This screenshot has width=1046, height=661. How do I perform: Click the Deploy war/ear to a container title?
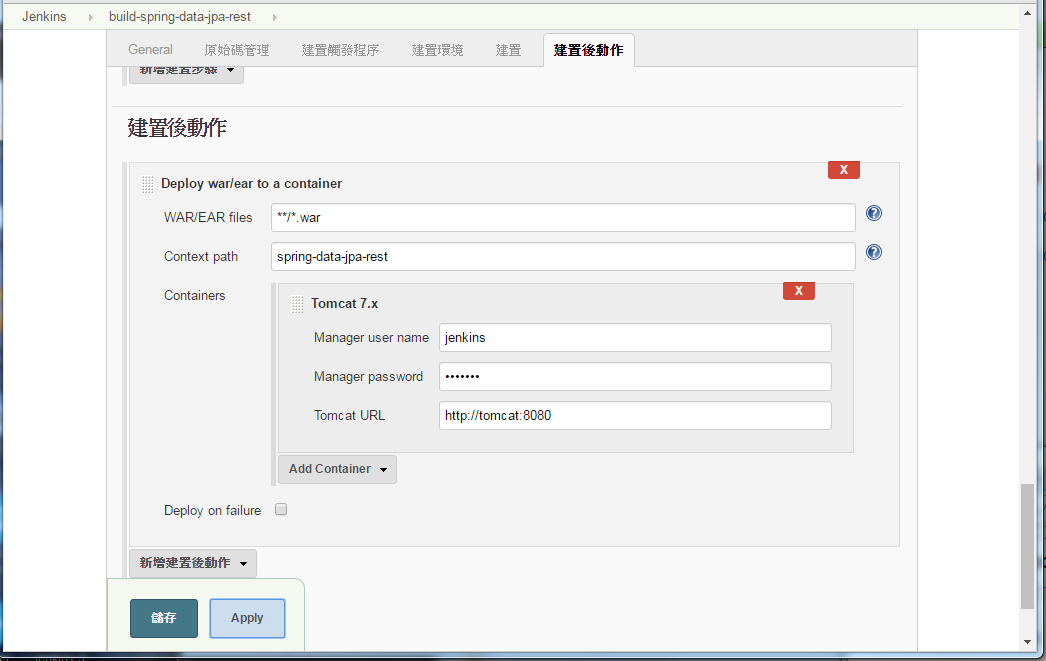click(251, 183)
